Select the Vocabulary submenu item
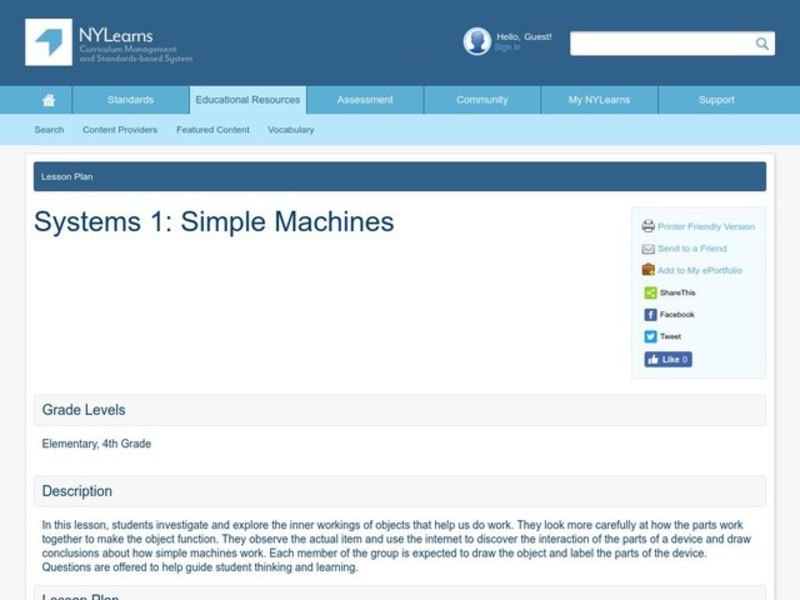Image resolution: width=800 pixels, height=600 pixels. click(x=290, y=130)
